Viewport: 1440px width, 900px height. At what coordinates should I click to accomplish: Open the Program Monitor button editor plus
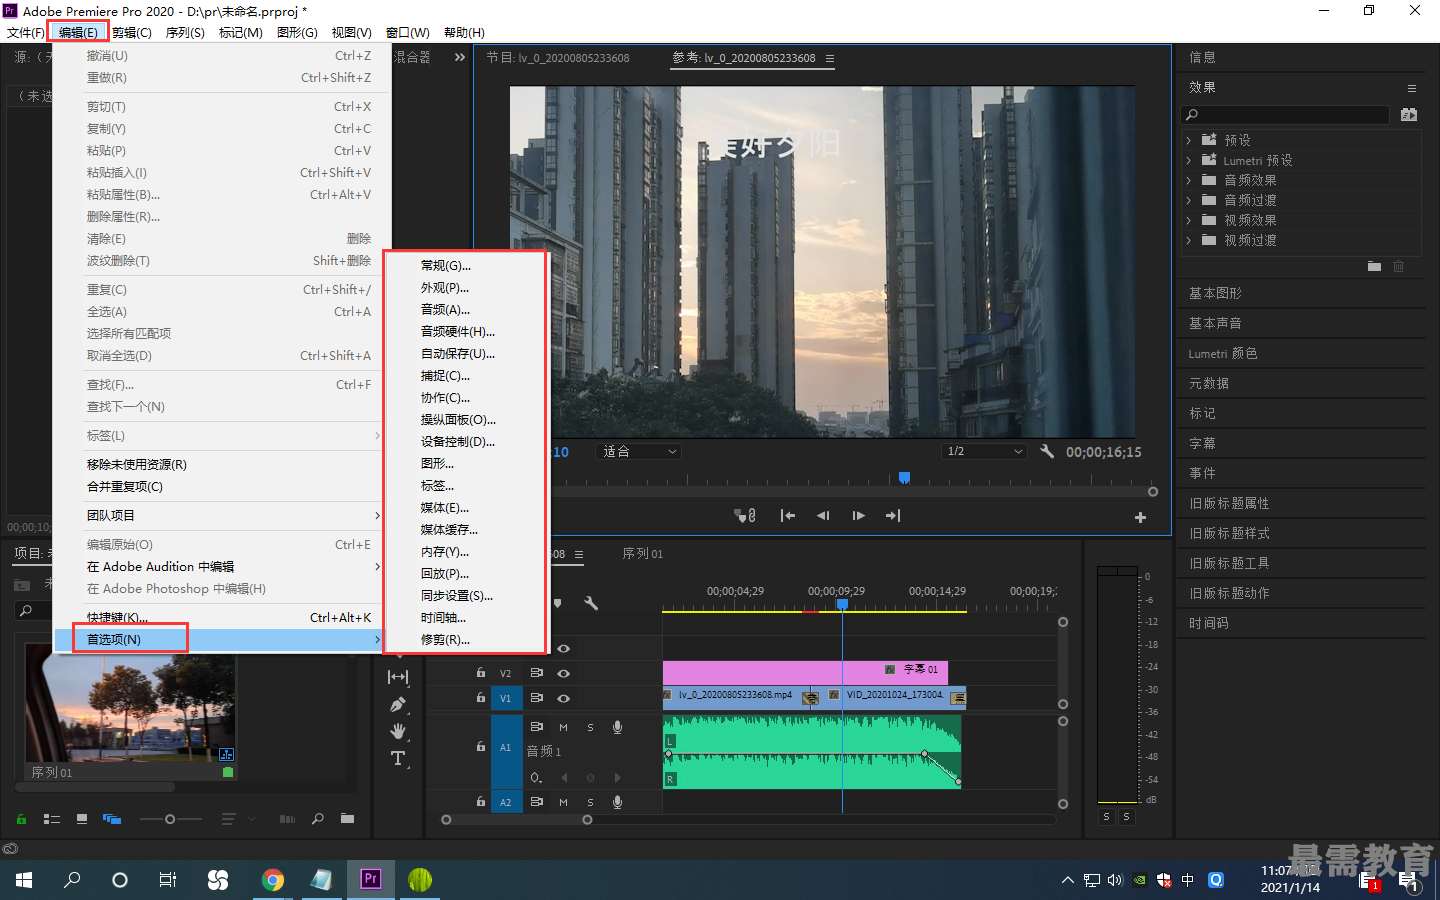point(1140,517)
